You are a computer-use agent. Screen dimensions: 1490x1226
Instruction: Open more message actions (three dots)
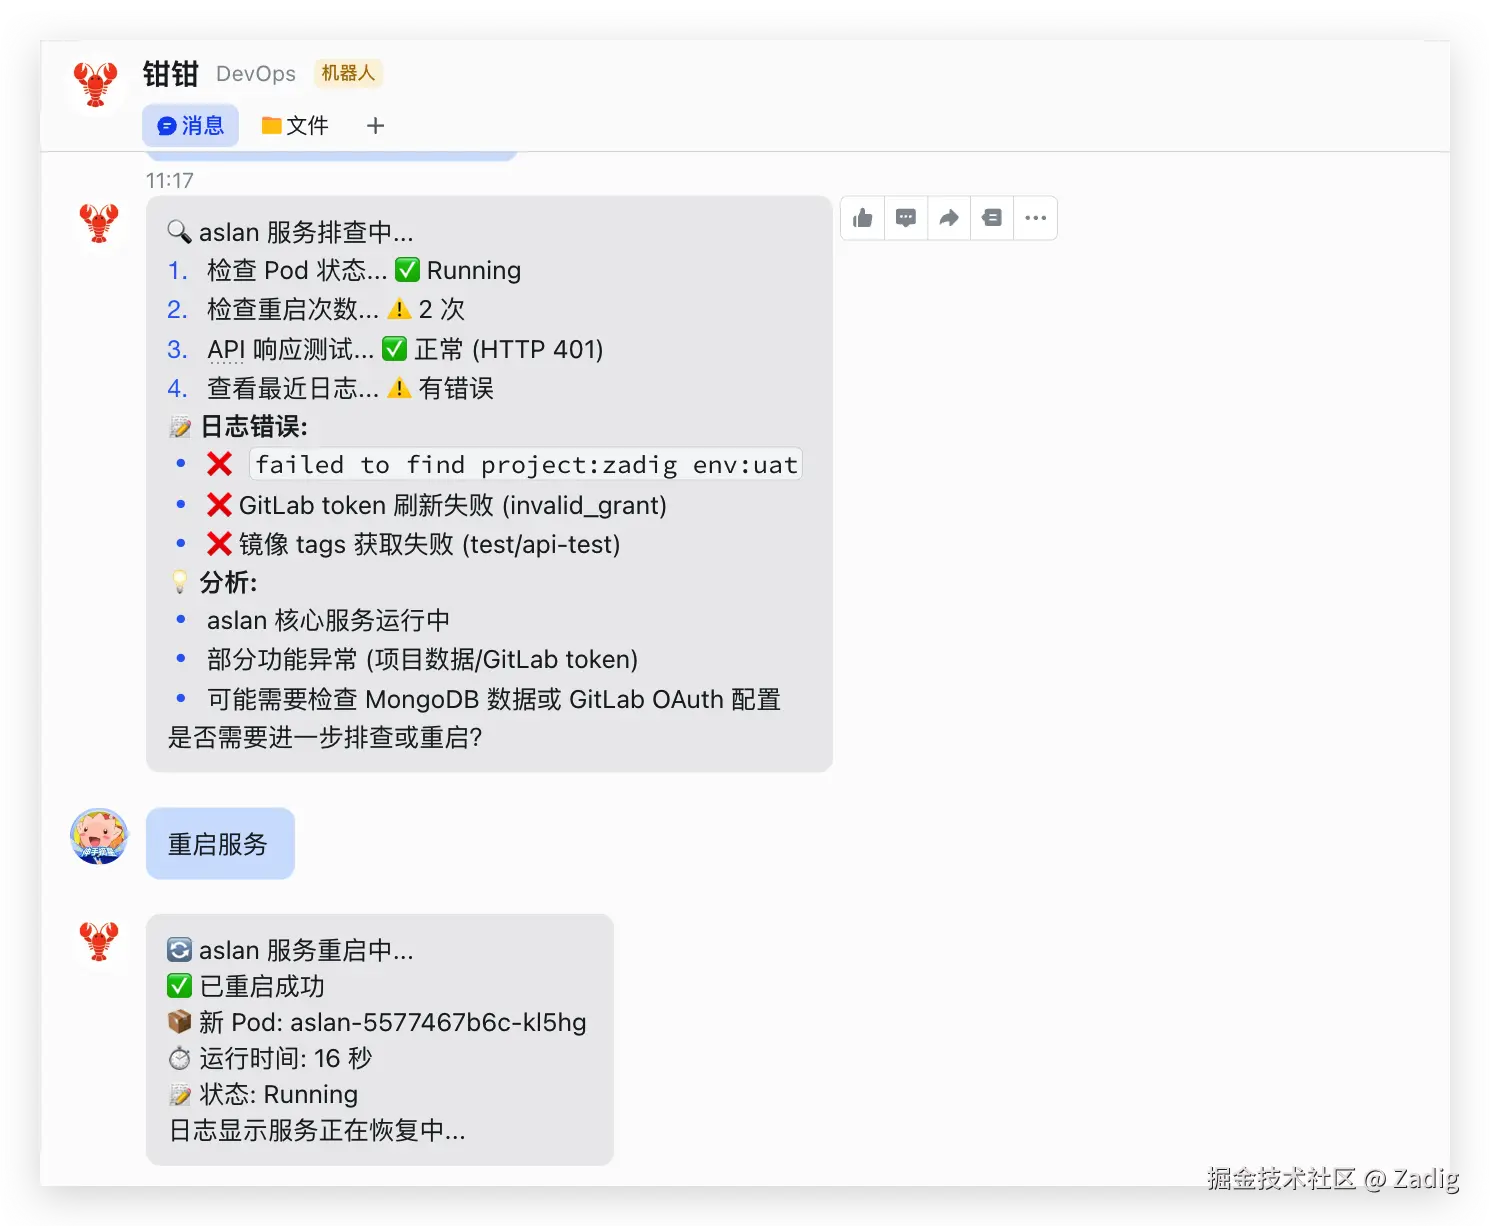pos(1036,218)
